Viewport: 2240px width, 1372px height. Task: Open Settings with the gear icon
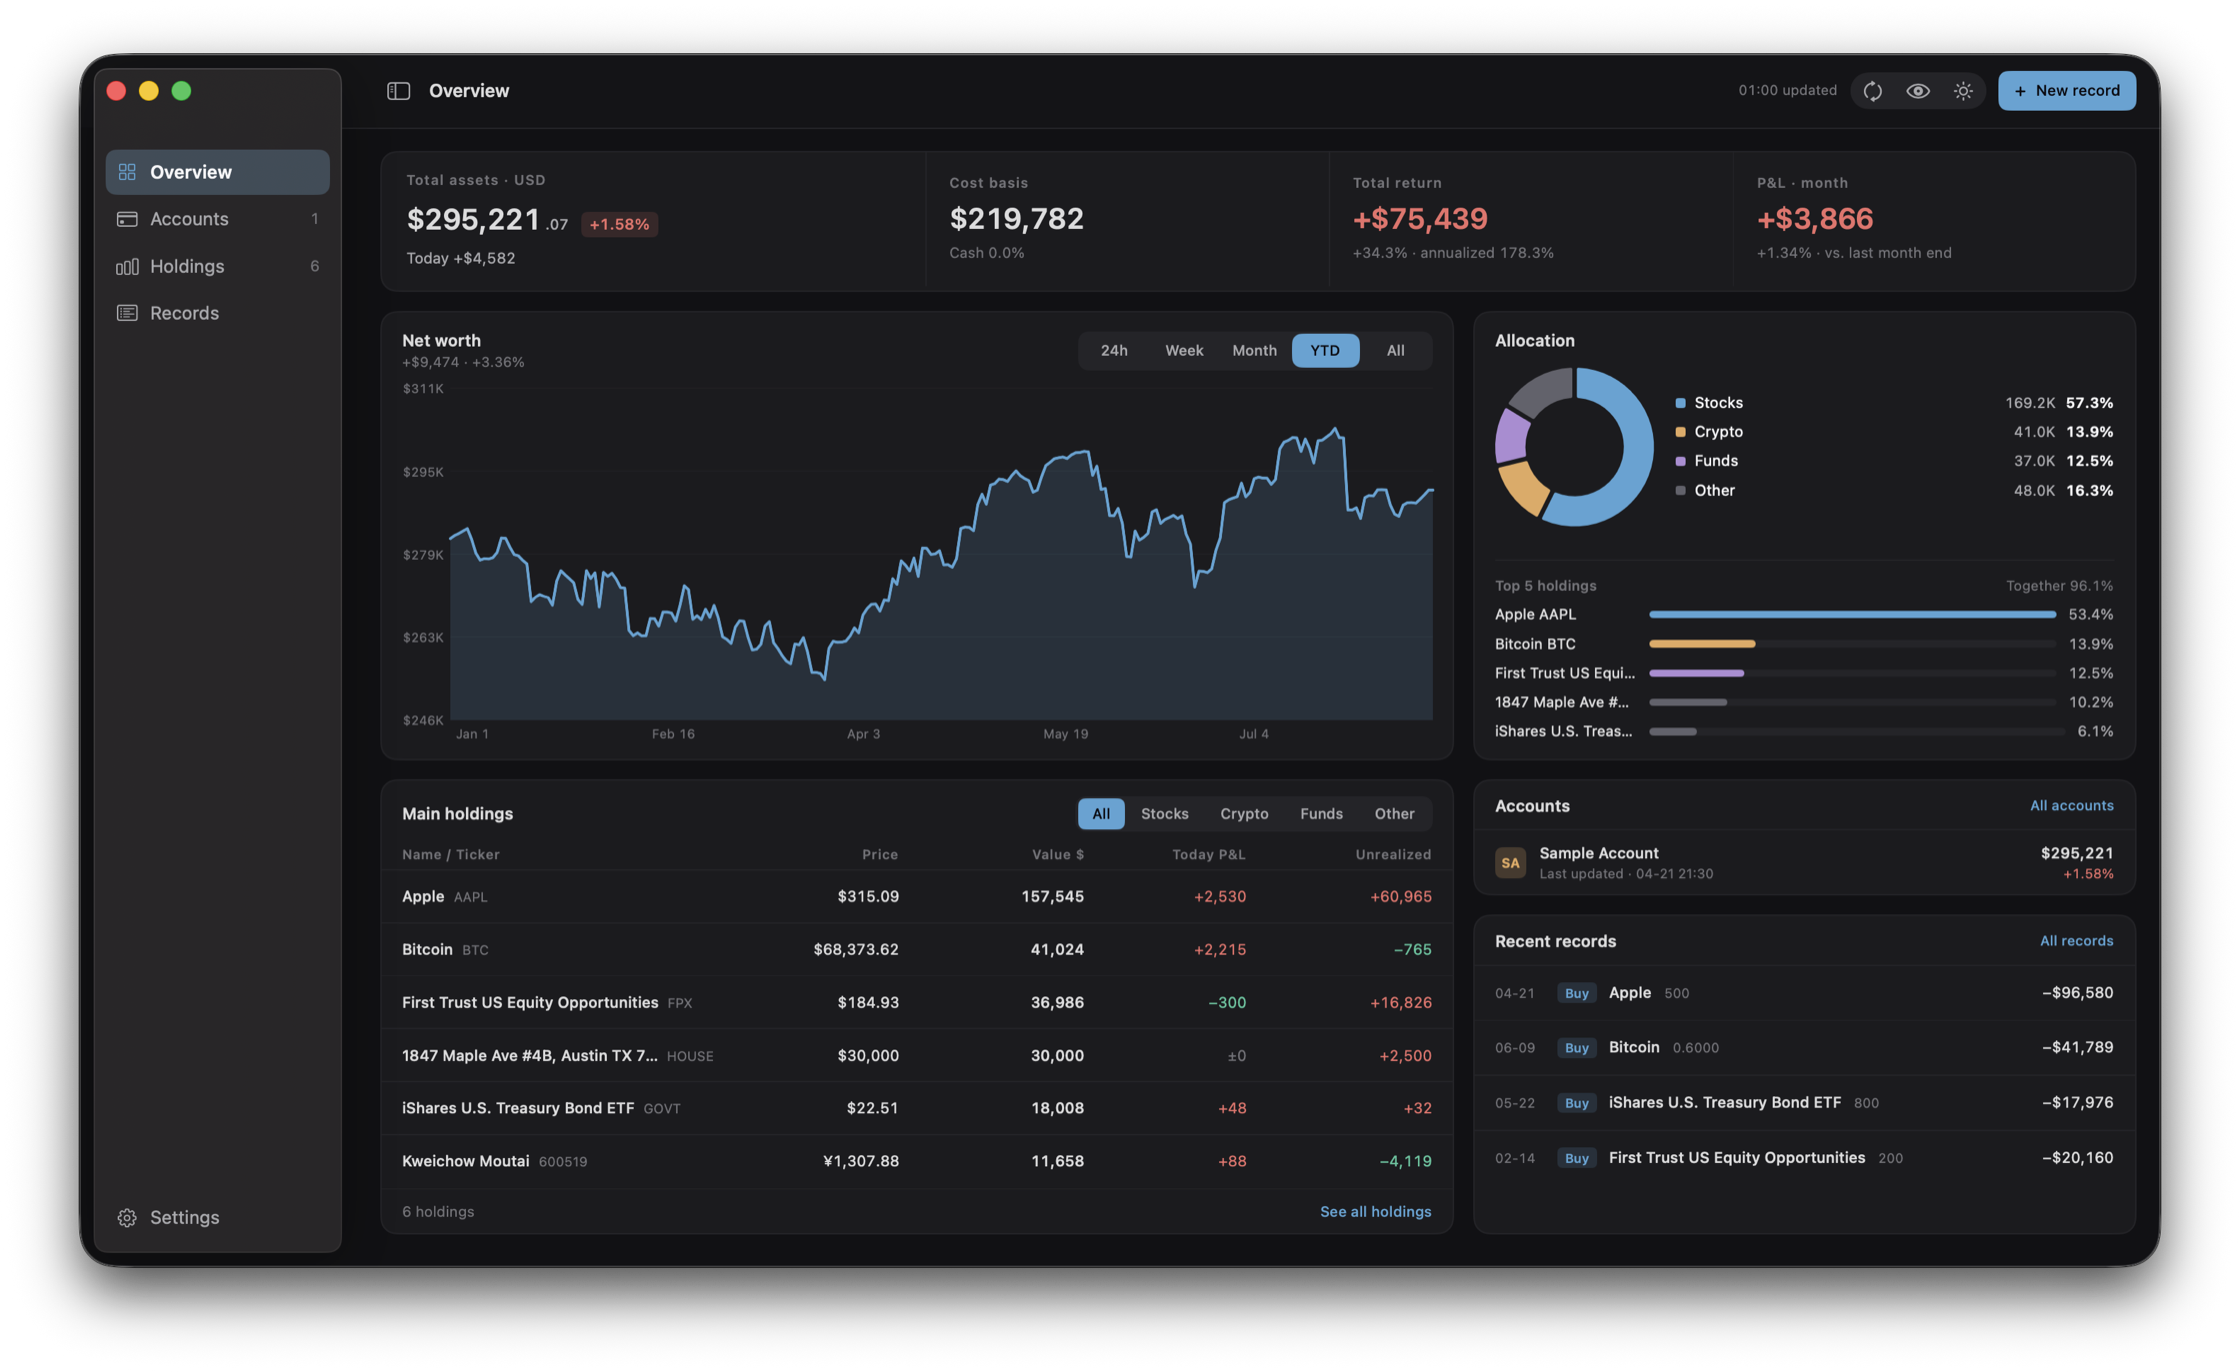tap(127, 1217)
